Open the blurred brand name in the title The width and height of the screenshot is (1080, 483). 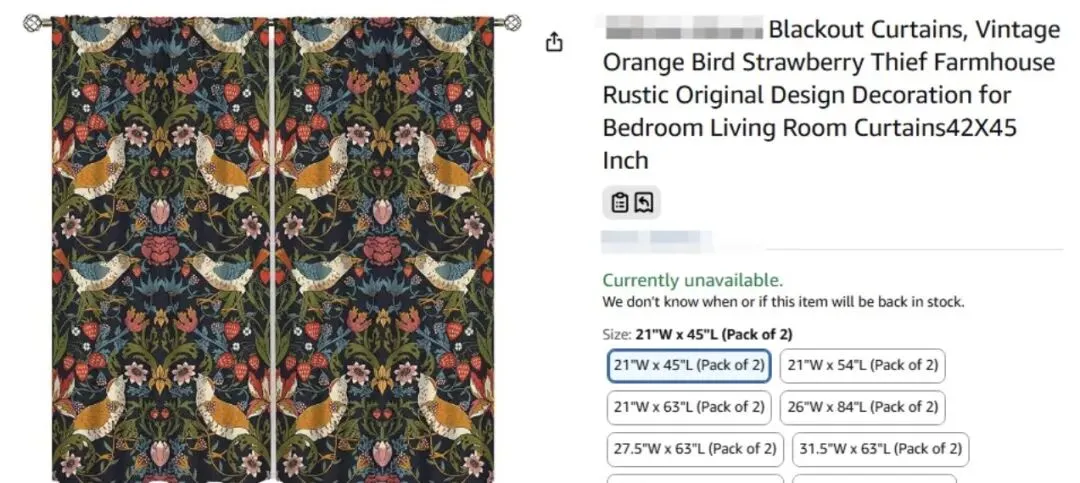click(x=682, y=29)
